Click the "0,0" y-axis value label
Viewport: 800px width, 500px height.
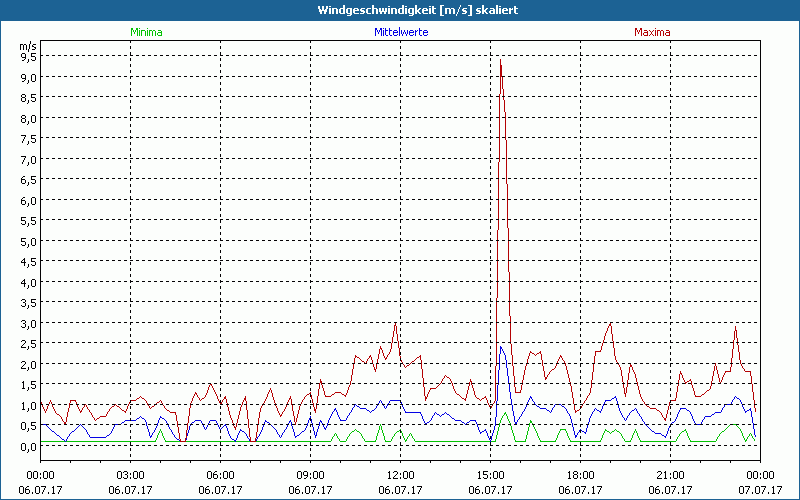click(x=28, y=446)
